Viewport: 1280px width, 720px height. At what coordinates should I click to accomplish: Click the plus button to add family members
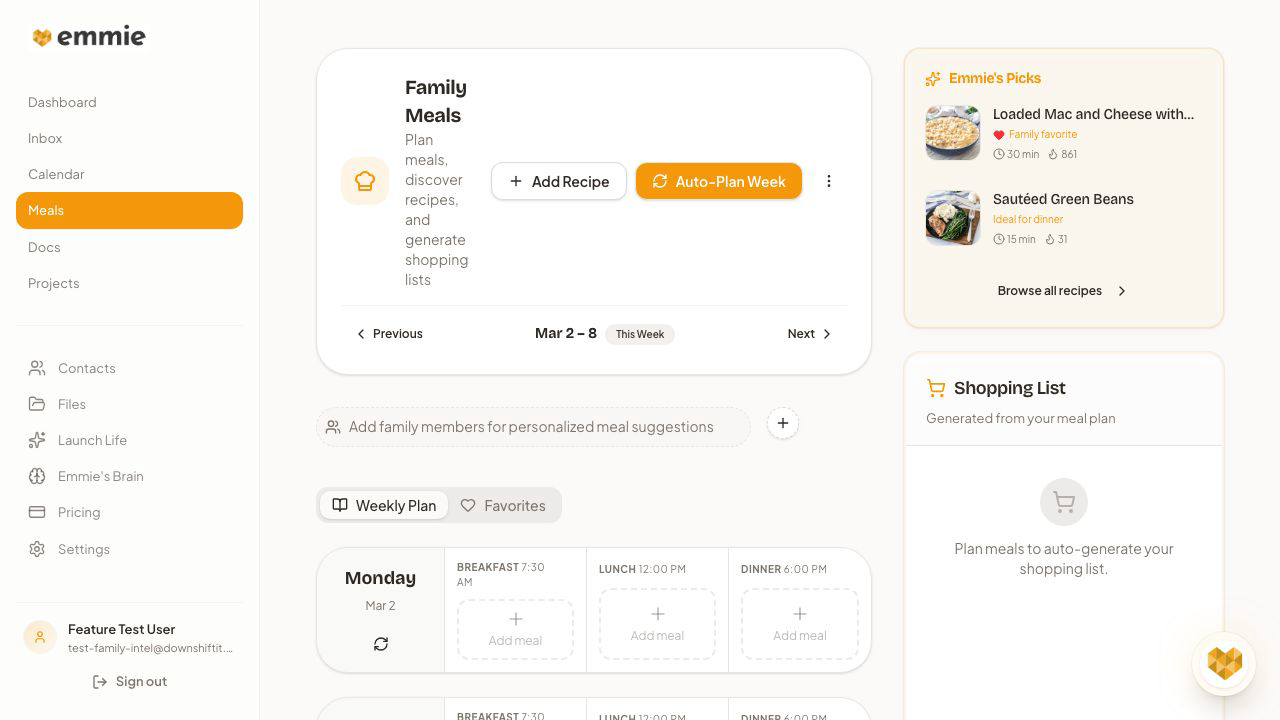coord(783,423)
